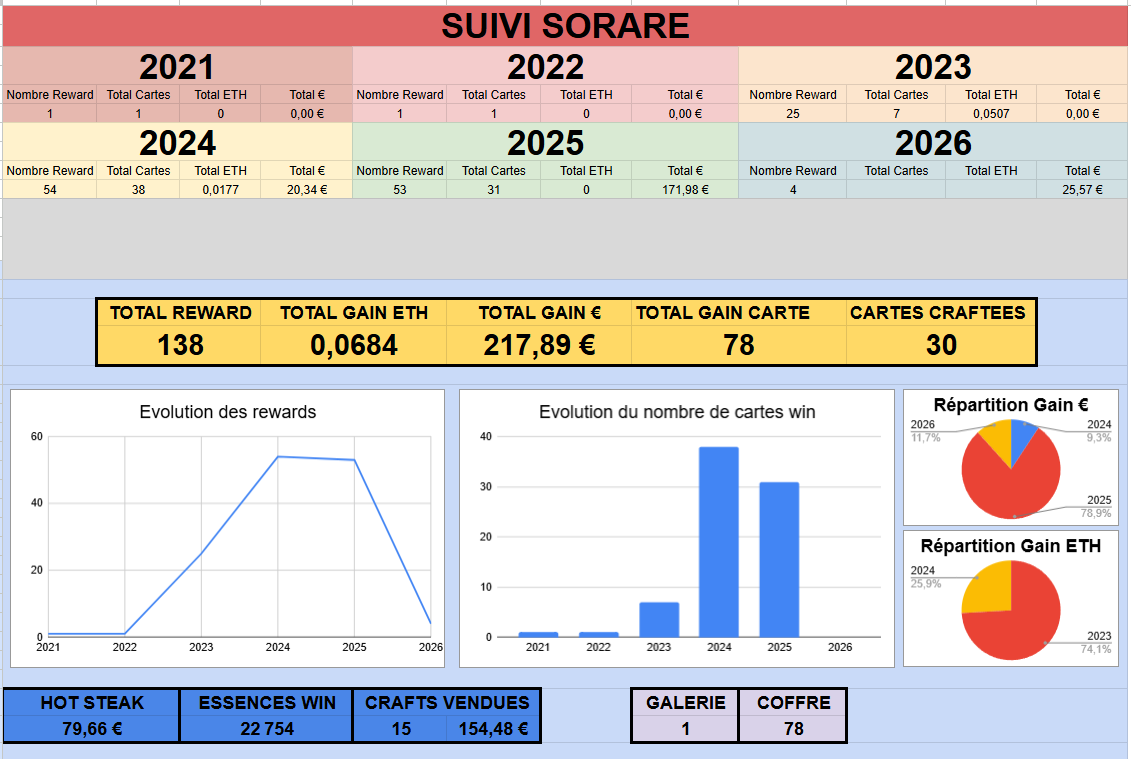Viewport: 1131px width, 759px height.
Task: Select Répartition Gain ETH chart title
Action: pos(1011,546)
